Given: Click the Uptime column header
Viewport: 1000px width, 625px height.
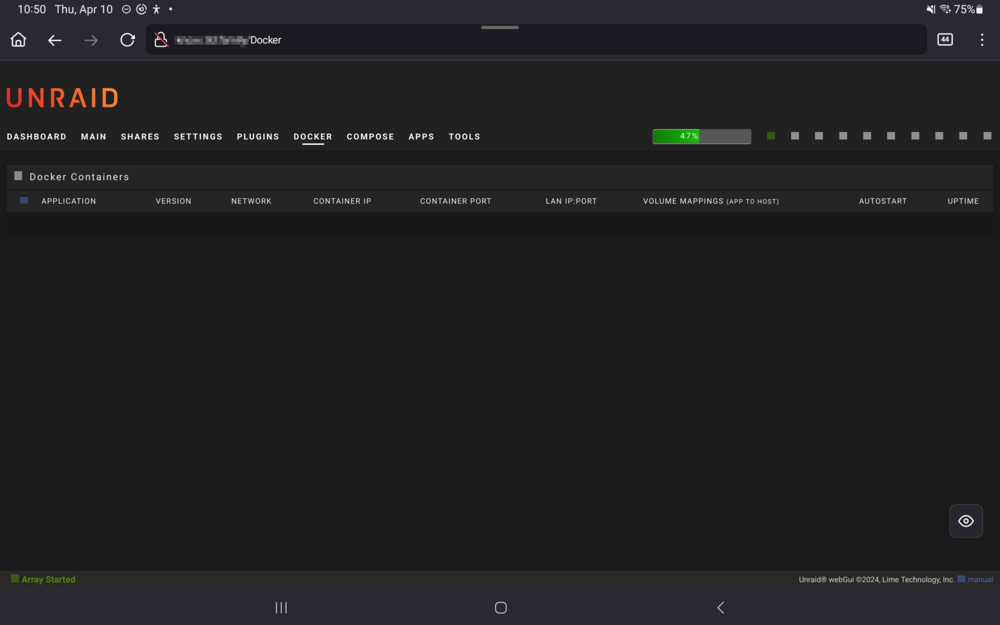Looking at the screenshot, I should (963, 201).
